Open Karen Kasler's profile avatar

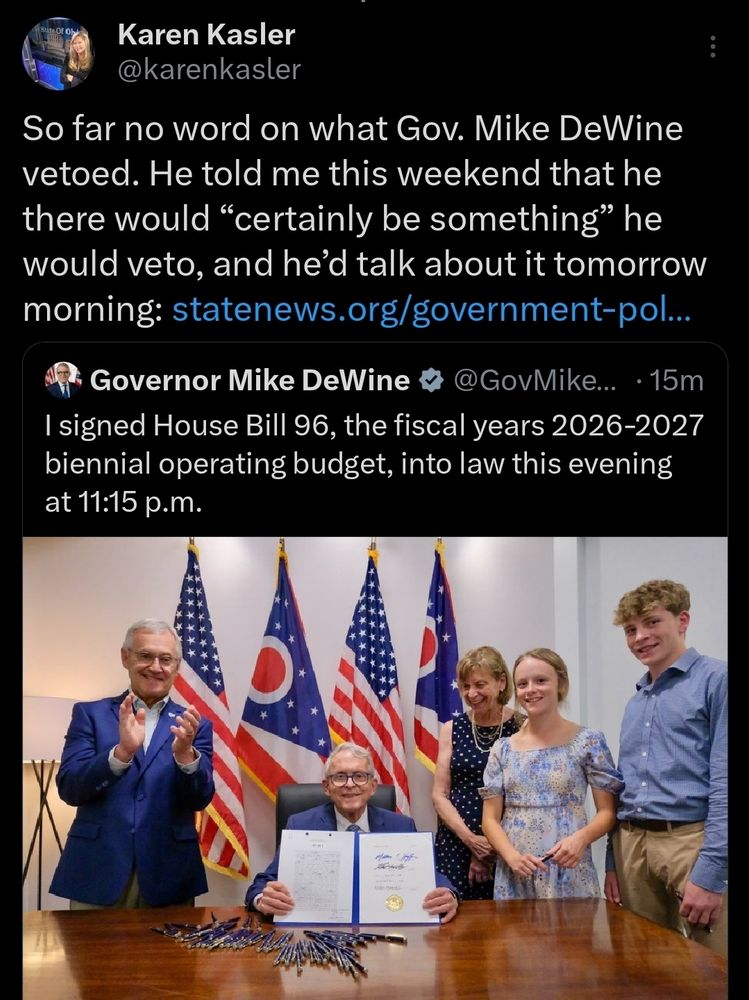58,52
